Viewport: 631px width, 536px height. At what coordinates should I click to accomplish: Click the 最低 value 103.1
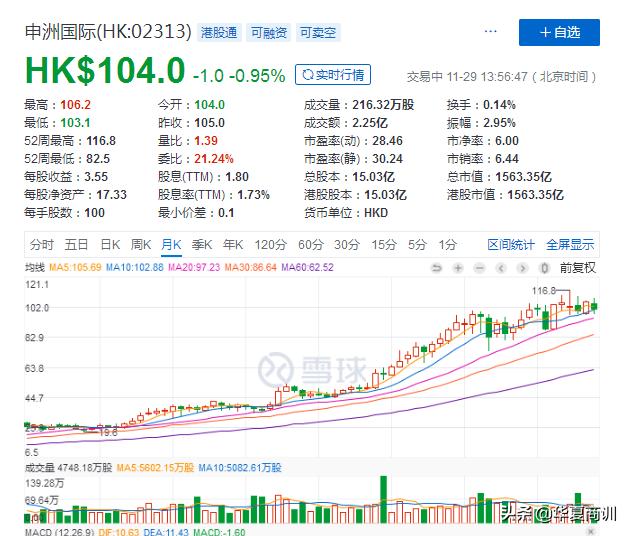click(x=76, y=123)
